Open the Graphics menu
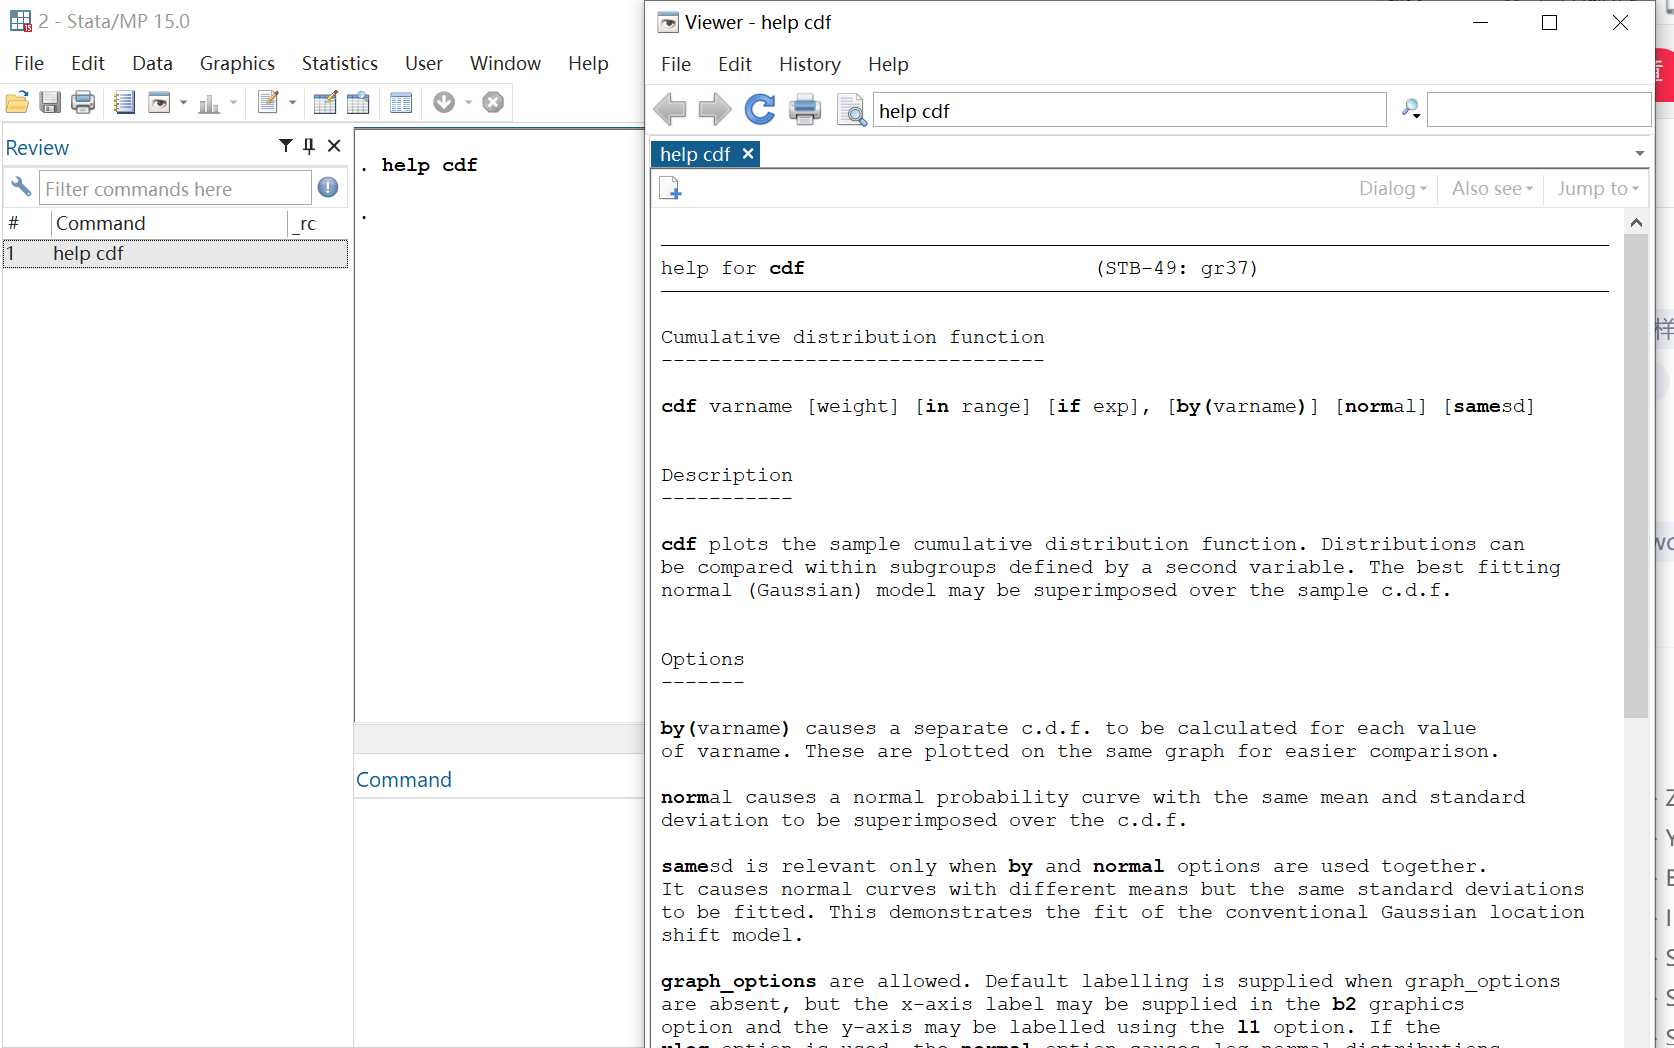 click(x=236, y=63)
